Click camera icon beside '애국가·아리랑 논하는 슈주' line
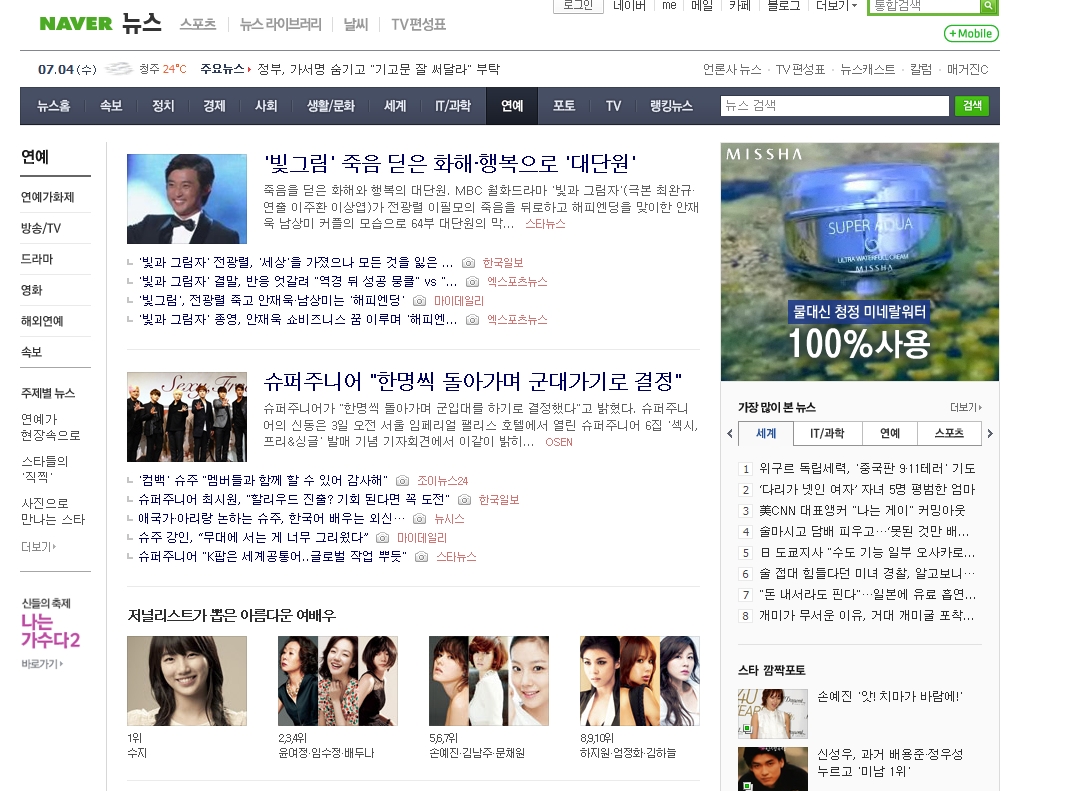The image size is (1088, 791). [420, 519]
